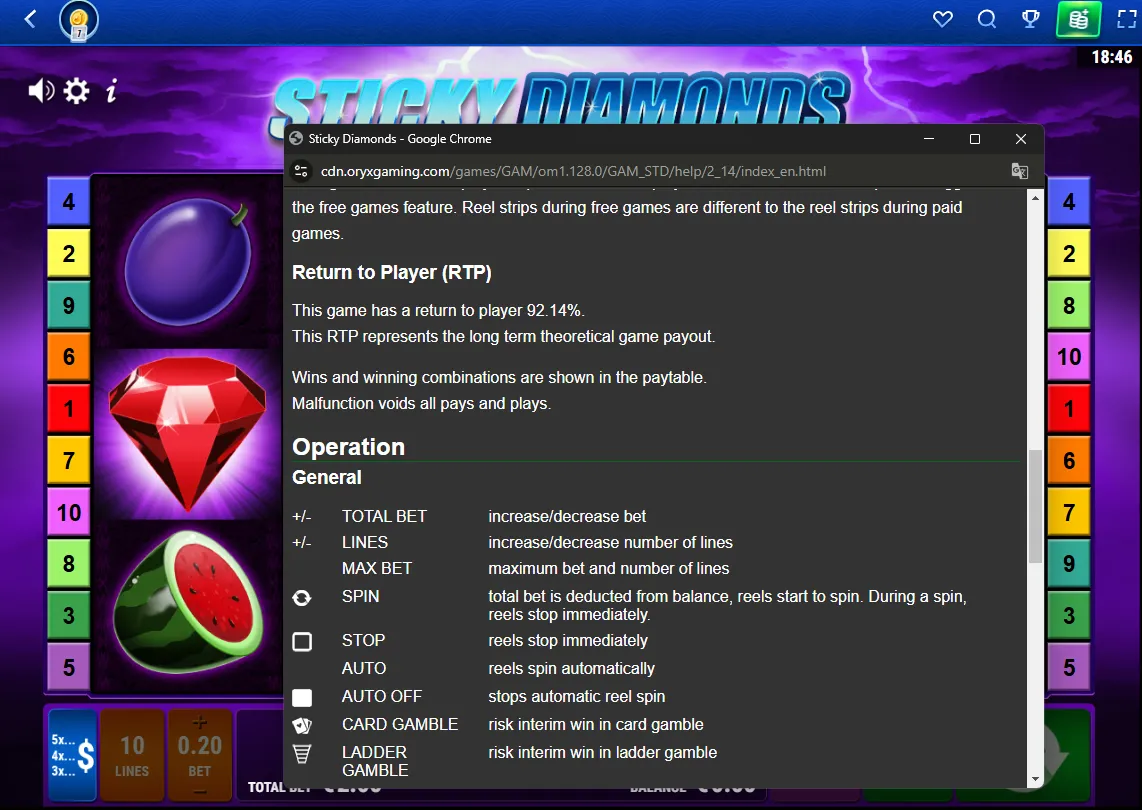Open the paytable button with dollar sign

coord(73,755)
